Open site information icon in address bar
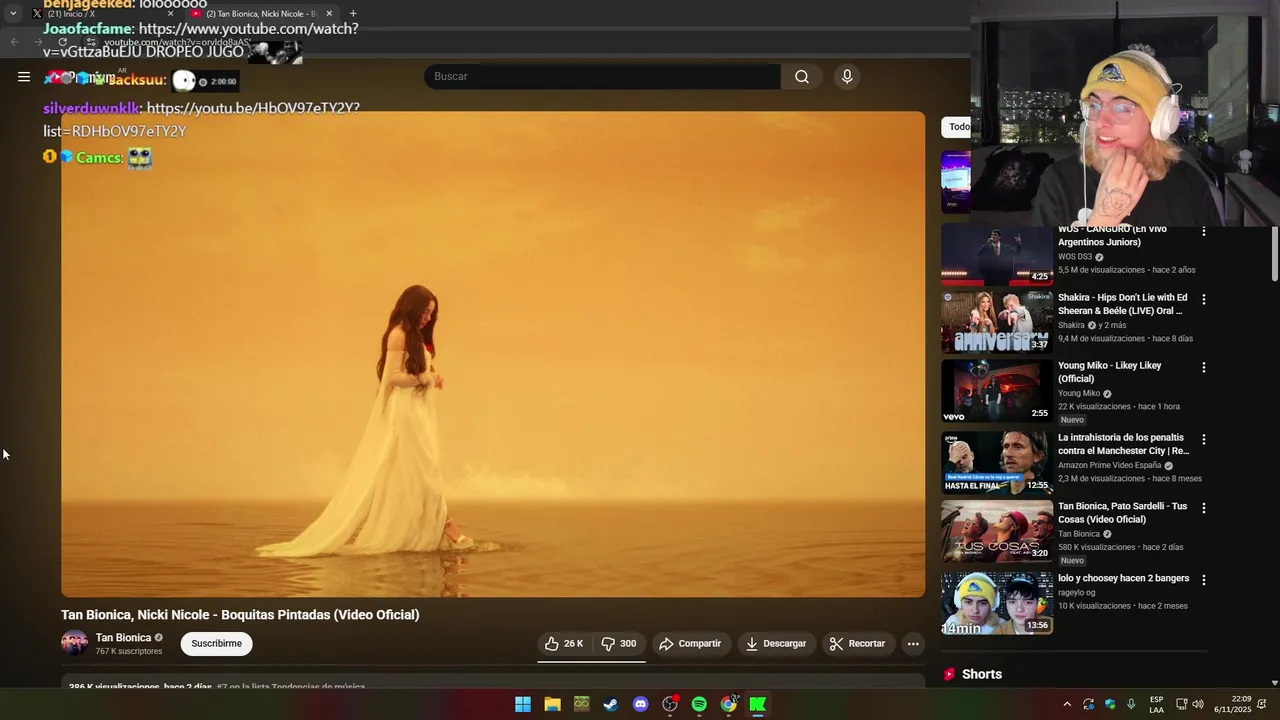This screenshot has height=720, width=1280. (x=91, y=42)
